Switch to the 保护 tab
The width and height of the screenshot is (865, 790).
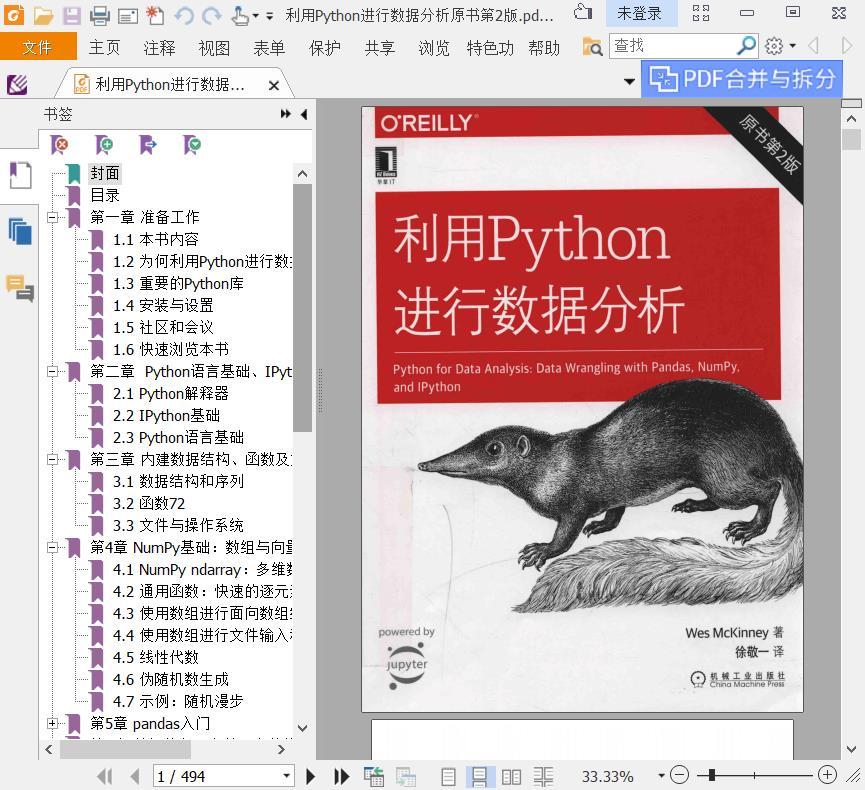pyautogui.click(x=324, y=48)
